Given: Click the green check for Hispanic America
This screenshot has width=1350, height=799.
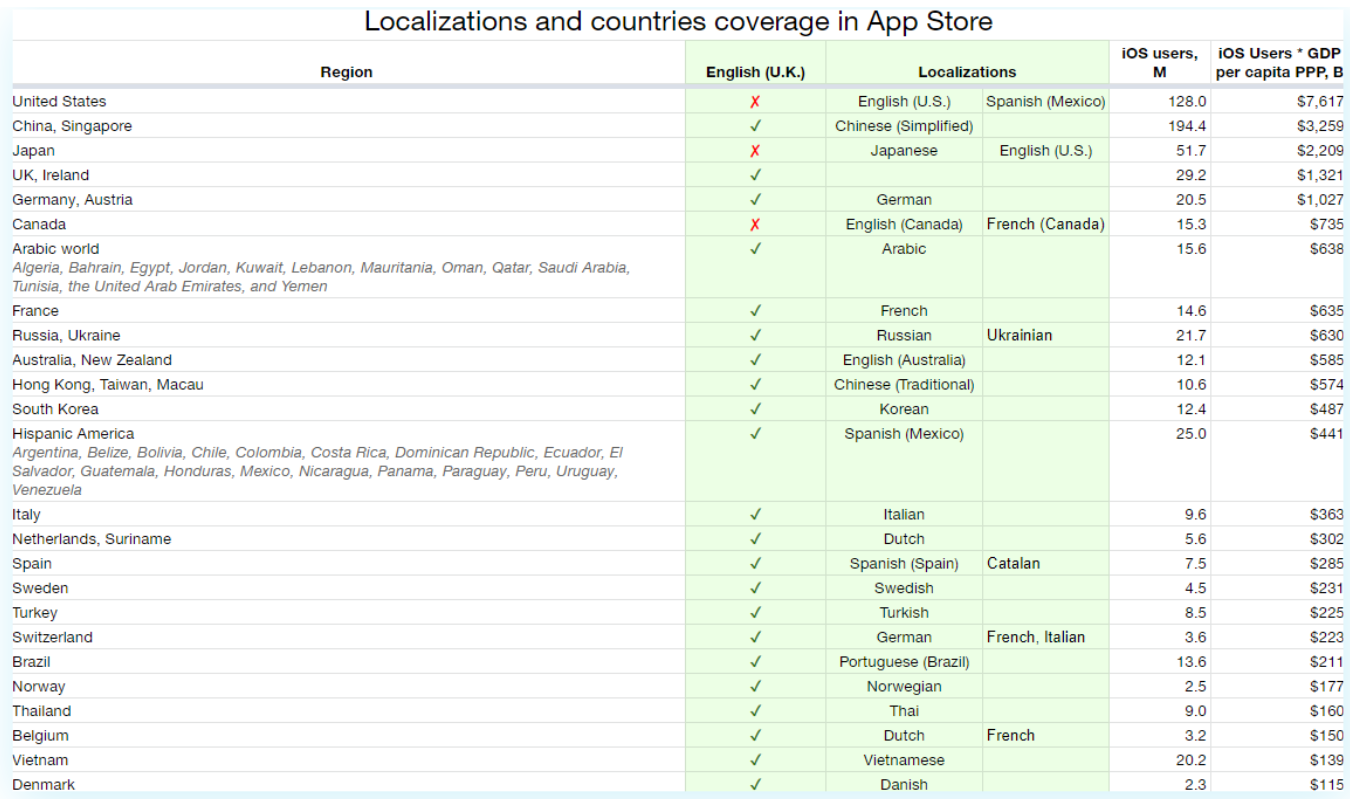Looking at the screenshot, I should (755, 434).
